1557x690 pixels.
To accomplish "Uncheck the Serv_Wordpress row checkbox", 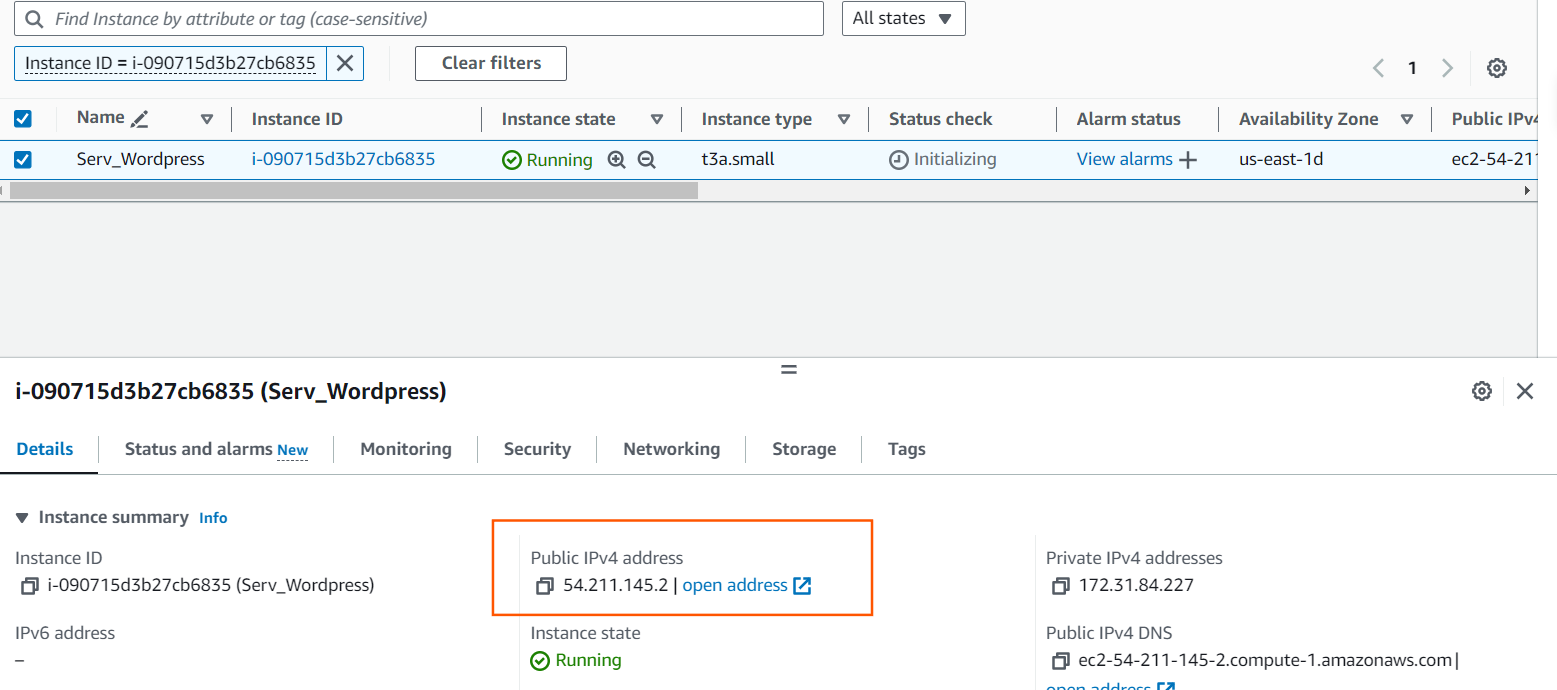I will click(x=23, y=159).
